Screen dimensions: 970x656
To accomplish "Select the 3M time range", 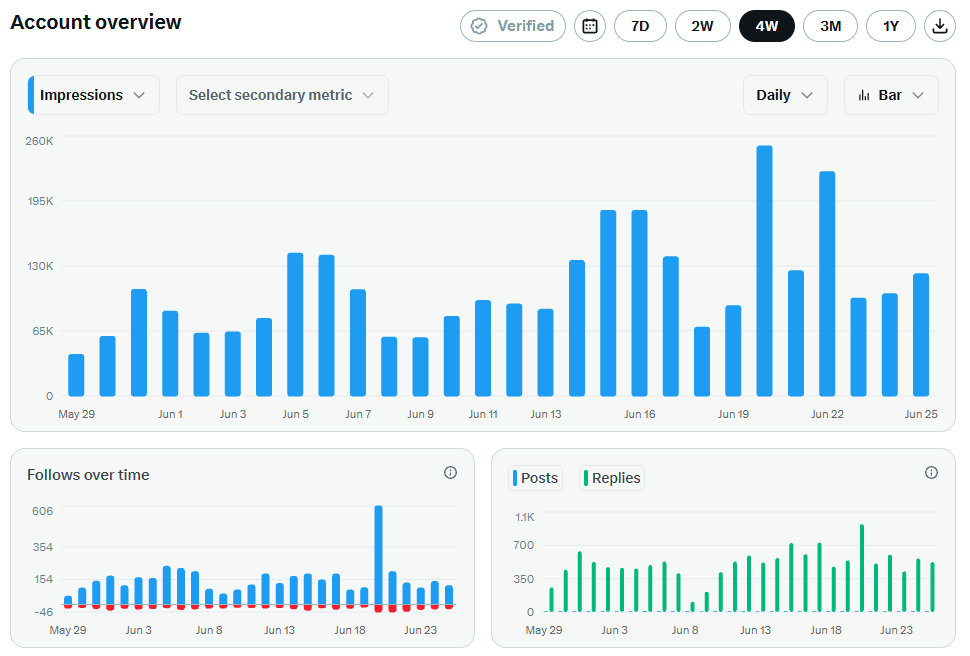I will (x=831, y=26).
